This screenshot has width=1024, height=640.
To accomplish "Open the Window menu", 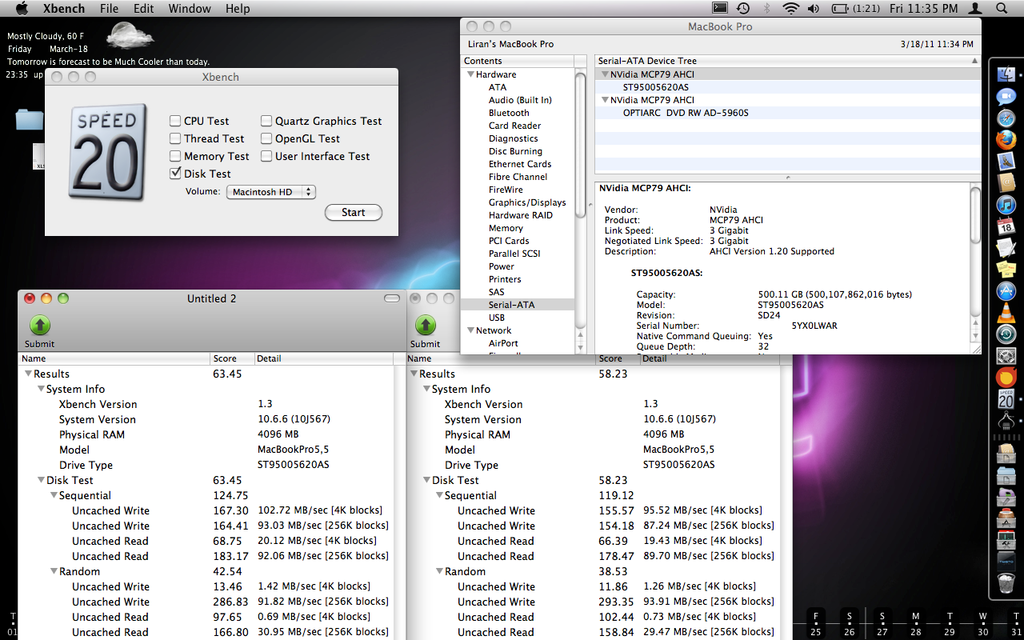I will pyautogui.click(x=189, y=8).
